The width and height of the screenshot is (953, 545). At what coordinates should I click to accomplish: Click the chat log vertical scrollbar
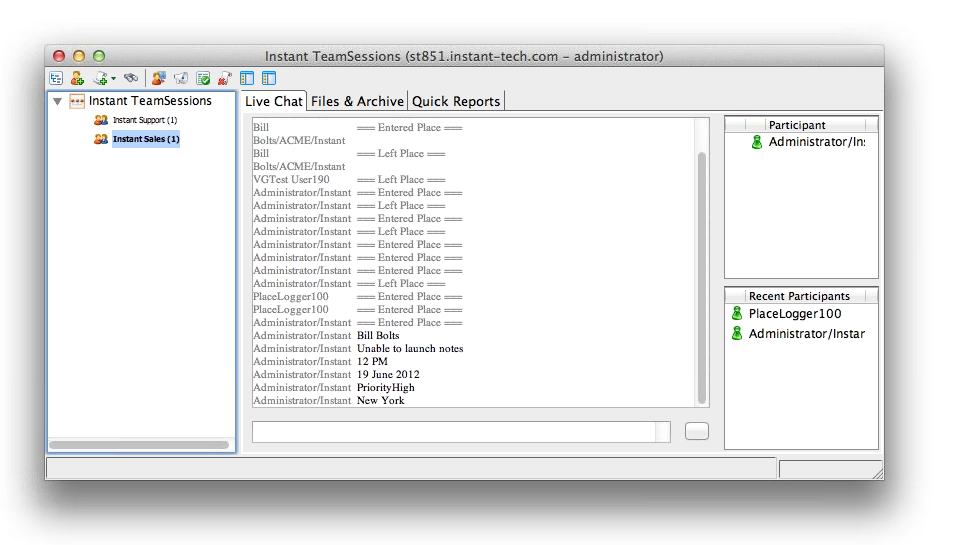click(x=701, y=277)
